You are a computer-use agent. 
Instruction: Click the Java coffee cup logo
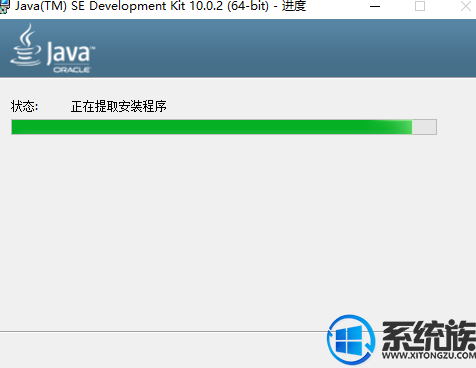pyautogui.click(x=26, y=45)
